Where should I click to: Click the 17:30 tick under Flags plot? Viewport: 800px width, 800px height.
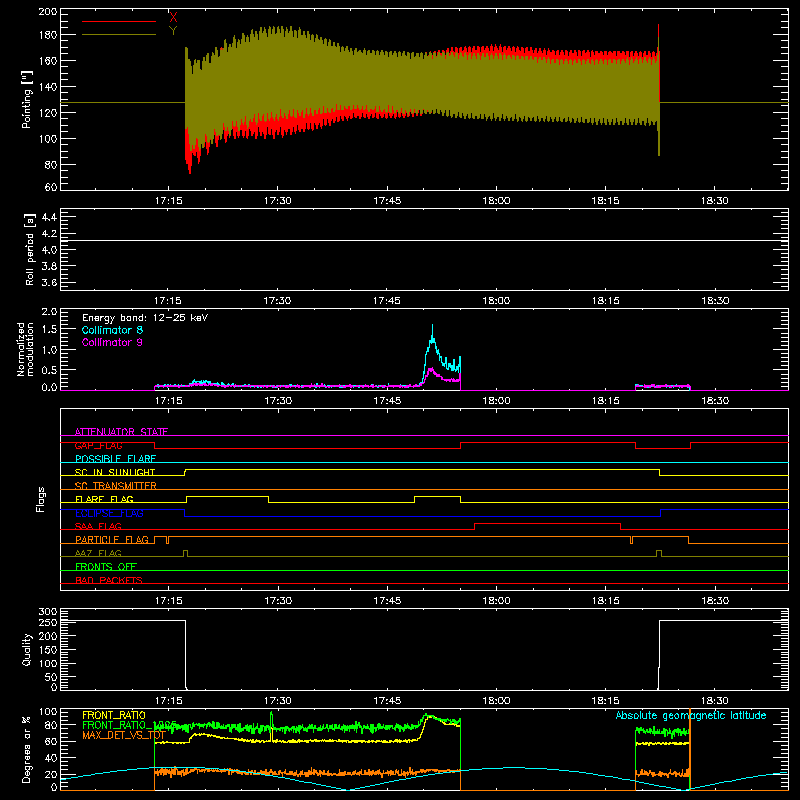(x=278, y=601)
